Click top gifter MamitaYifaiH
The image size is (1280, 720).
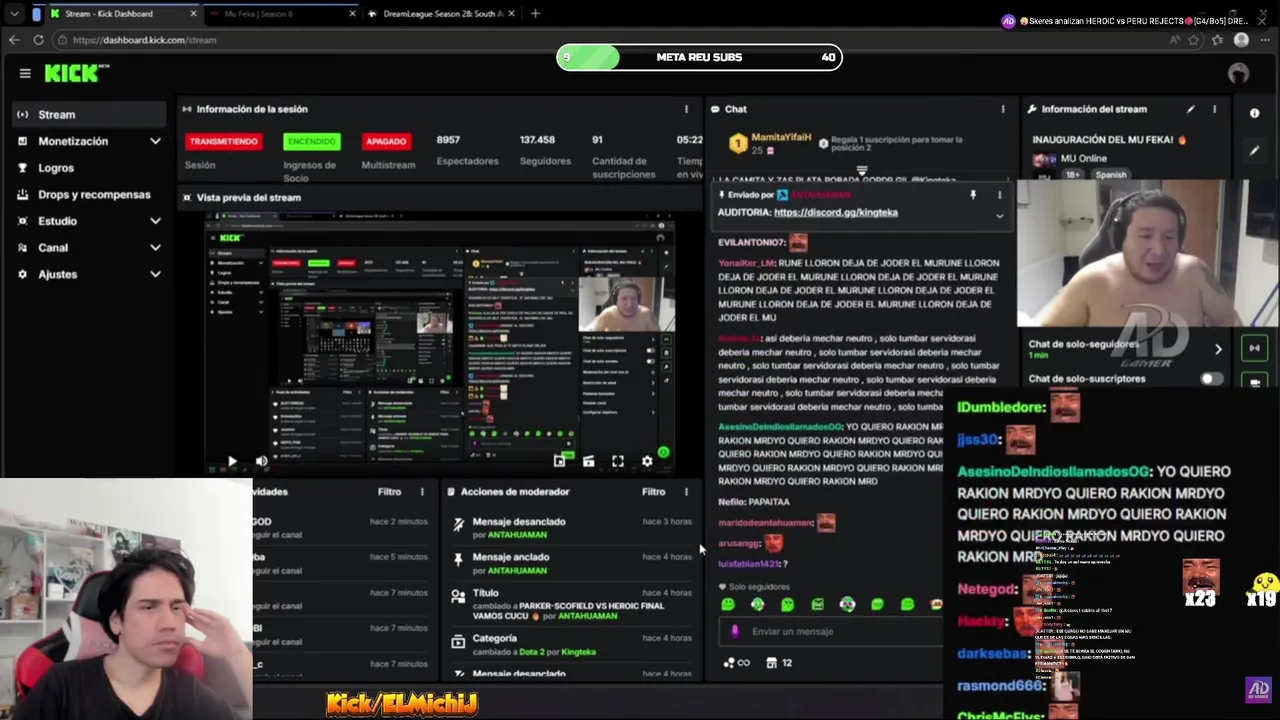[780, 137]
